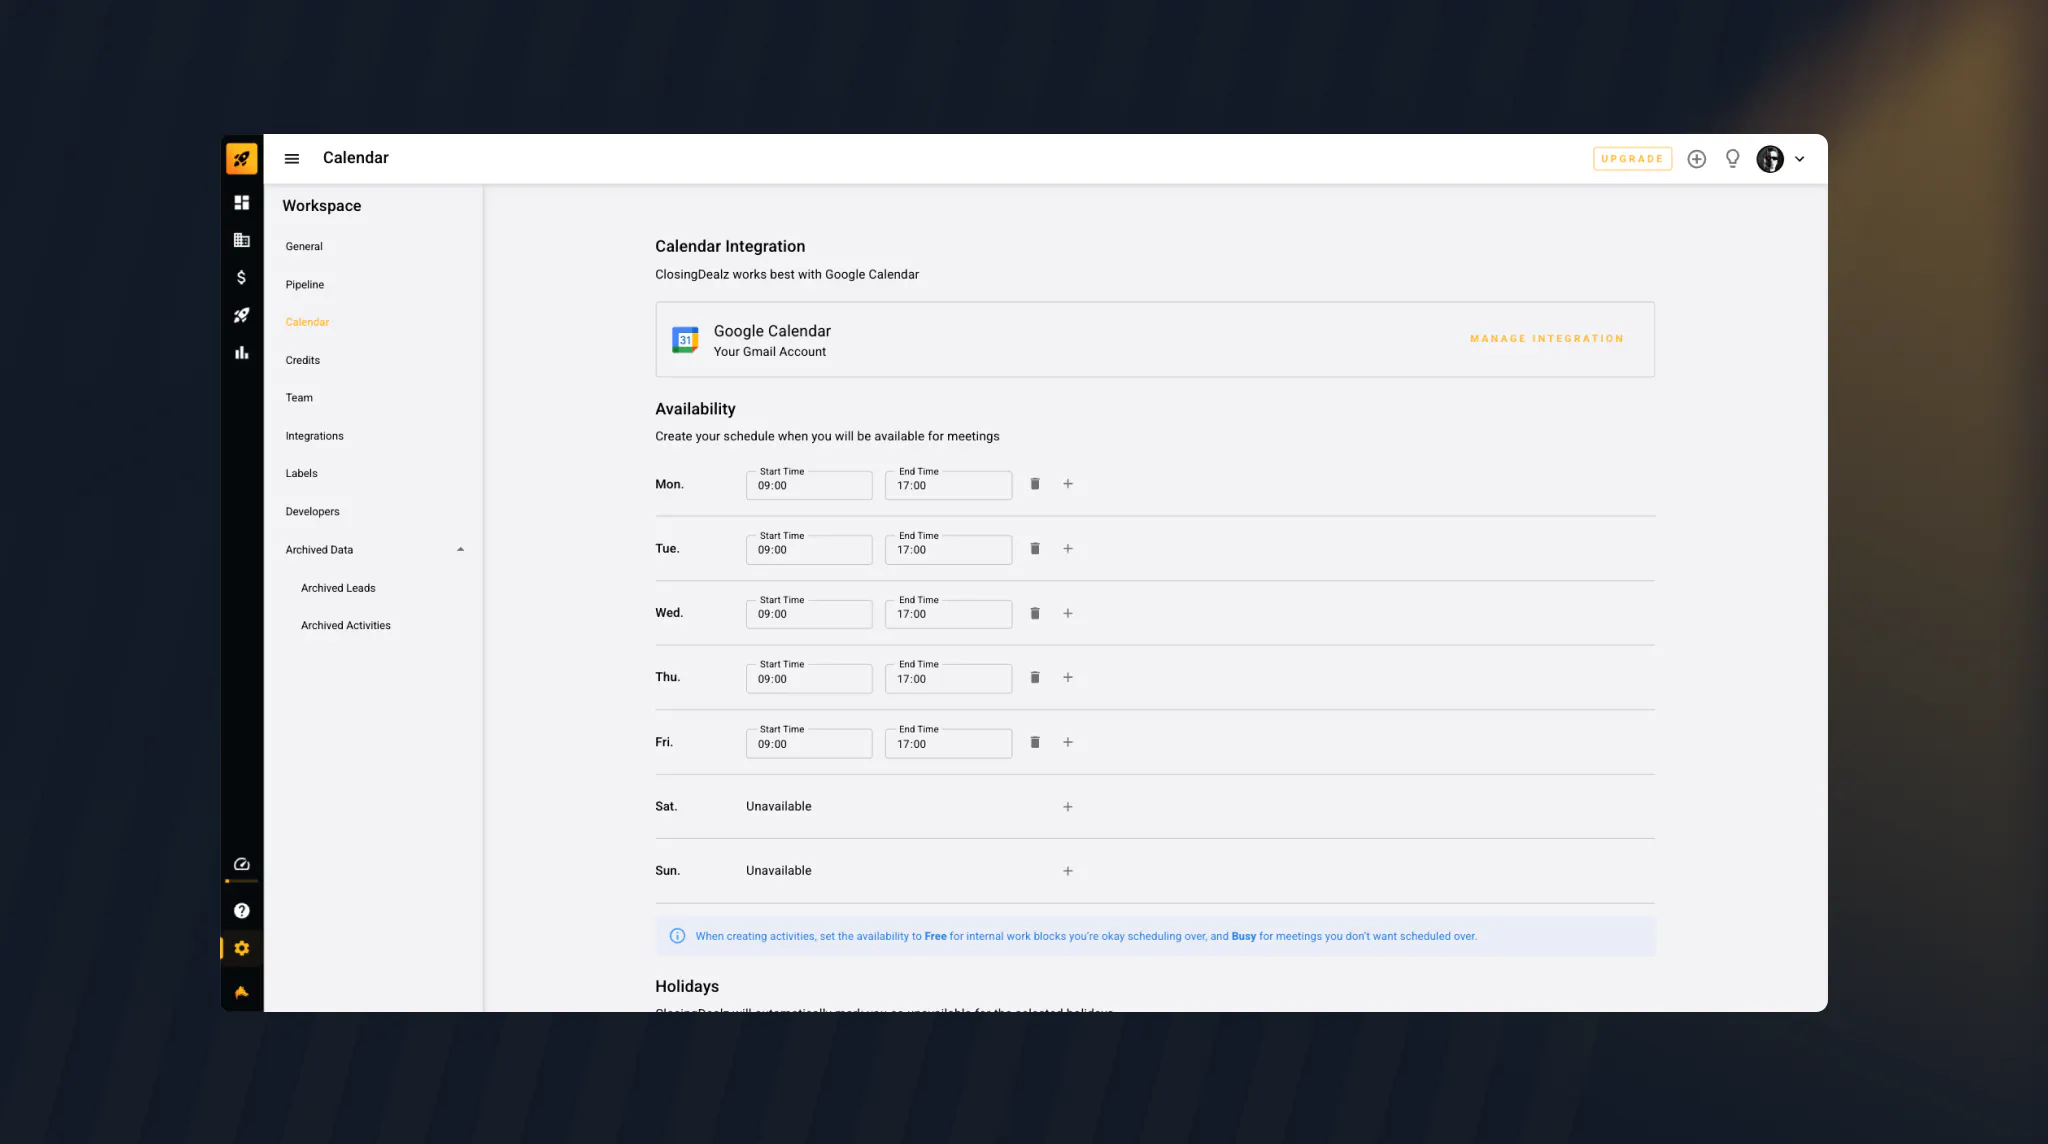
Task: Delete Wednesday's time slot
Action: click(1035, 613)
